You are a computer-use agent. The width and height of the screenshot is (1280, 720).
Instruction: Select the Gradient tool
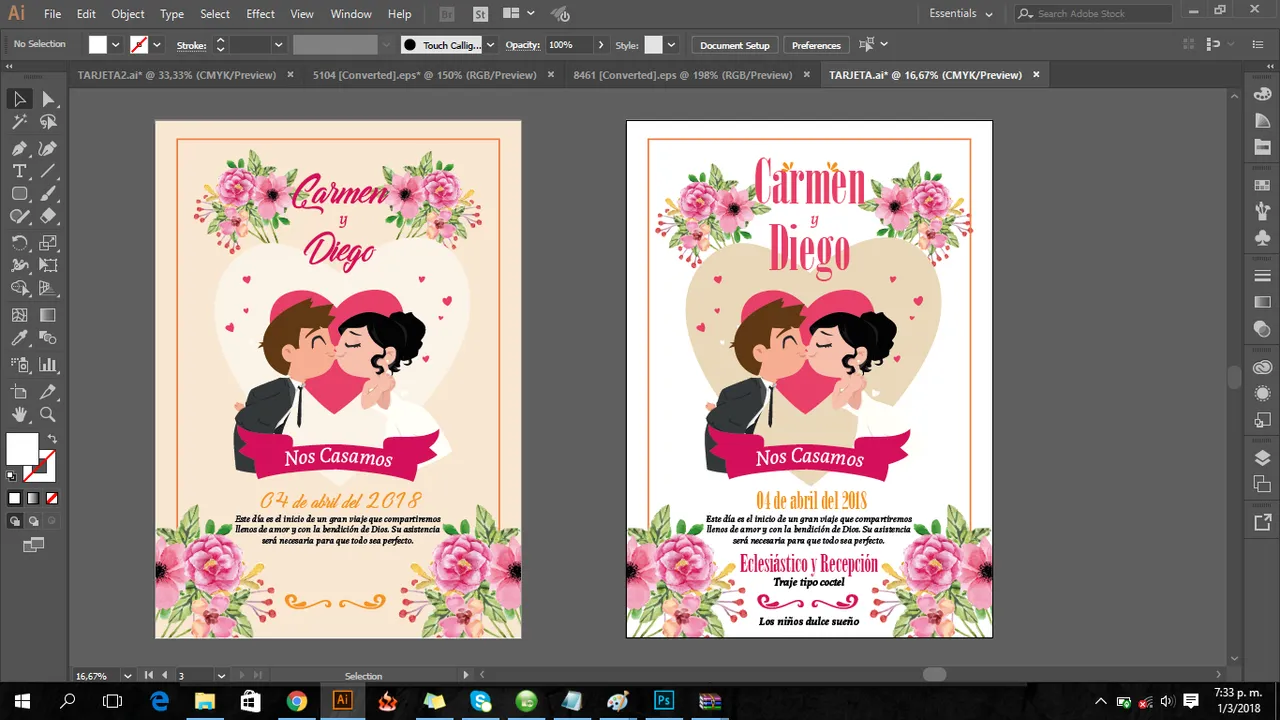click(48, 315)
